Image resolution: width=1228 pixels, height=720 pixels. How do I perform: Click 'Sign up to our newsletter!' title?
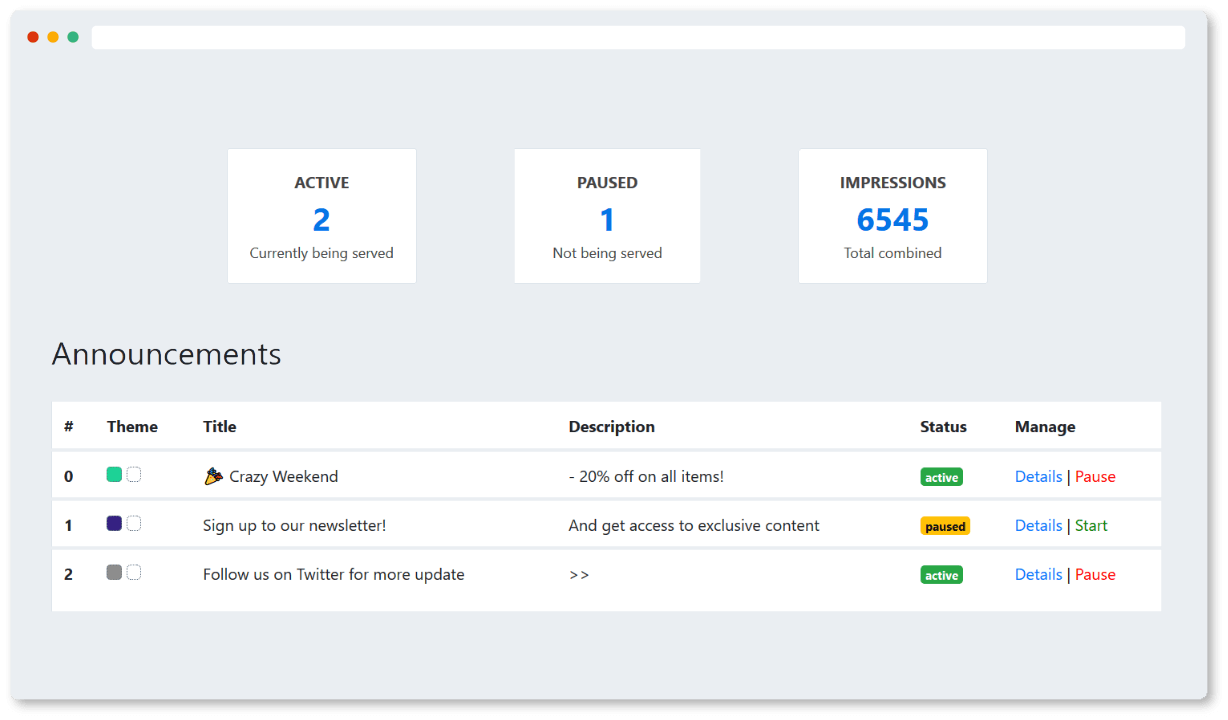coord(294,526)
